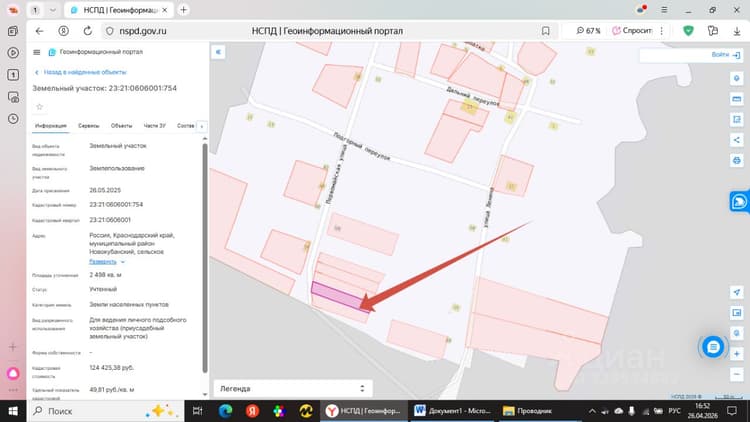Switch to Документ1 Microsoft Word taskbar window
750x422 pixels.
452,411
